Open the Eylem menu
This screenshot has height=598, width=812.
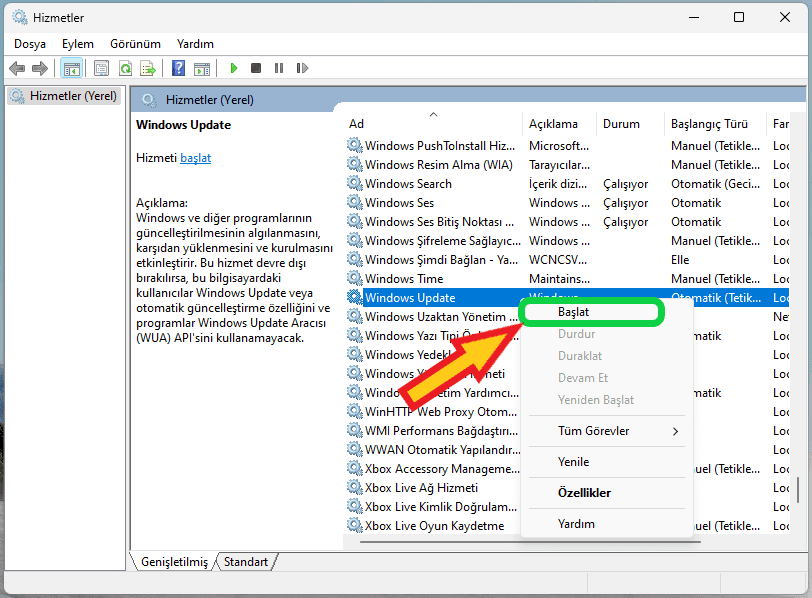pyautogui.click(x=78, y=44)
